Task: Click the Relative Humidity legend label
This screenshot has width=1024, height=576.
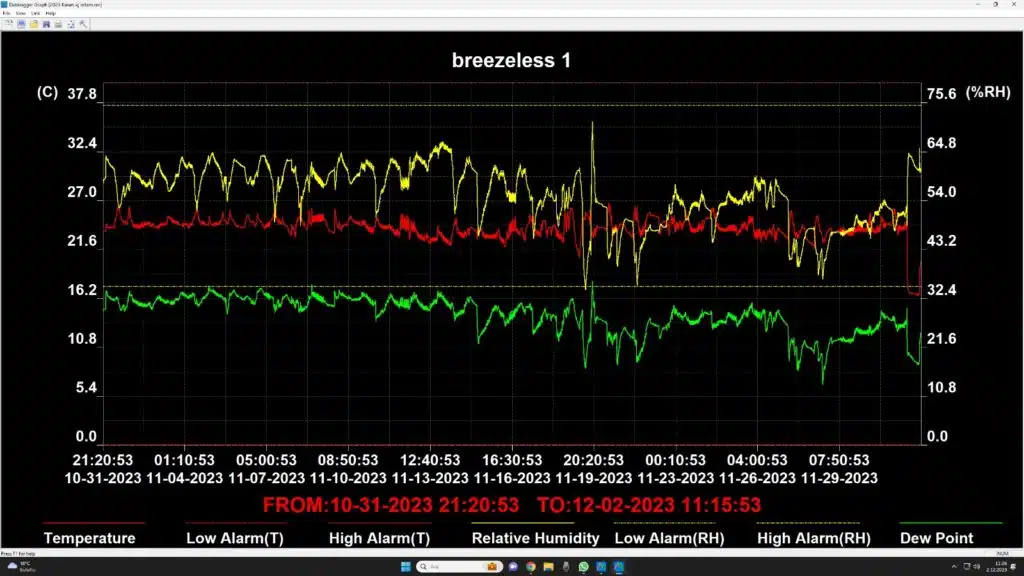Action: point(536,538)
